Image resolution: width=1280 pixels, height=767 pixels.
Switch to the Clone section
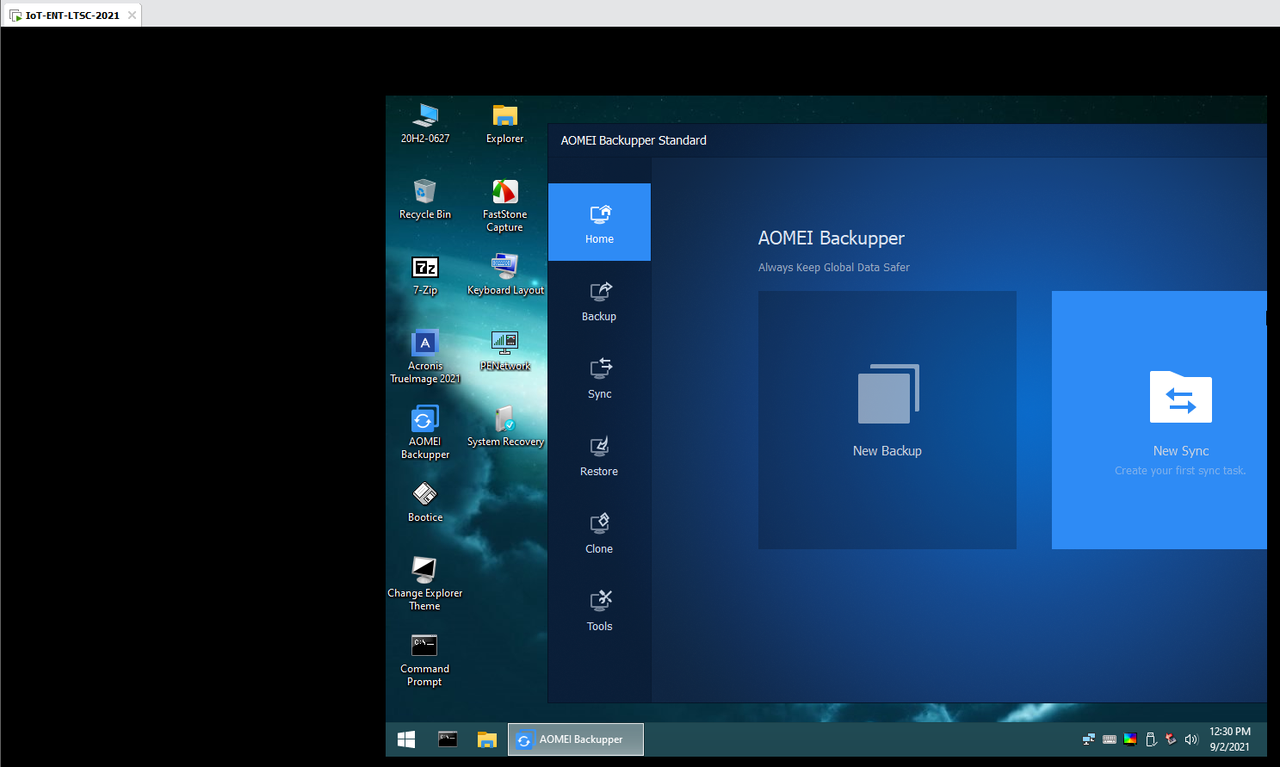pos(599,532)
